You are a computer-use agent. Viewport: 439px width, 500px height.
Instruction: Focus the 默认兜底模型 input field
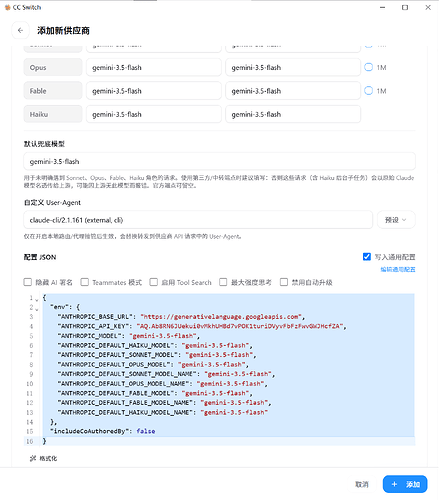(x=219, y=162)
